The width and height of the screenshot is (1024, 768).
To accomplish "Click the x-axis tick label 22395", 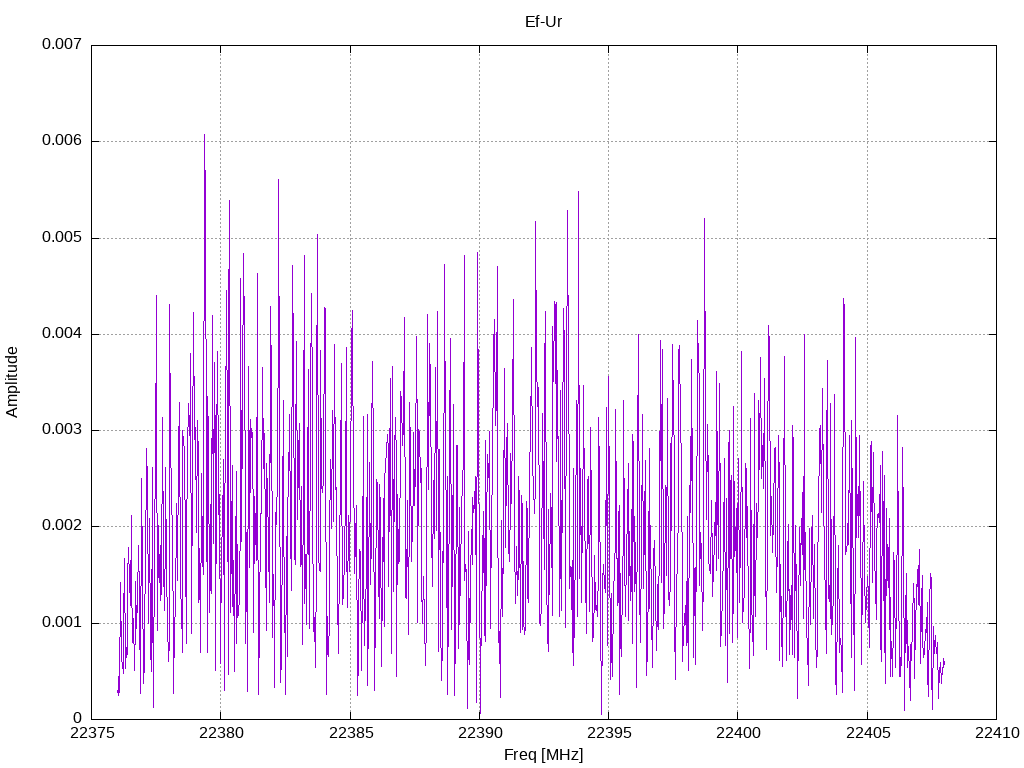I will [609, 733].
